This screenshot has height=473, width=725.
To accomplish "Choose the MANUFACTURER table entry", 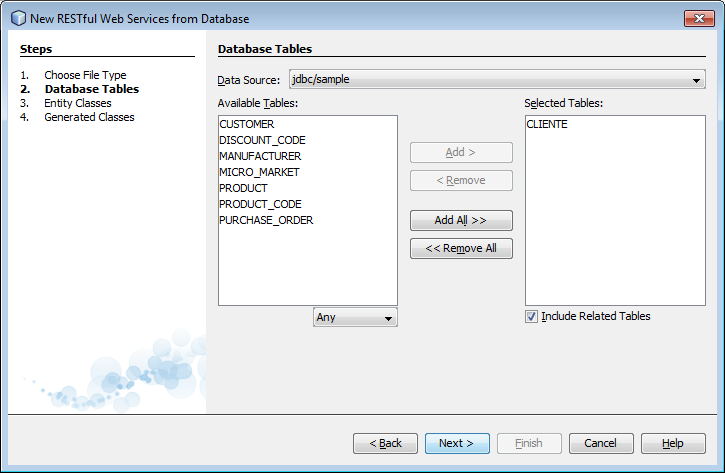I will (x=260, y=156).
